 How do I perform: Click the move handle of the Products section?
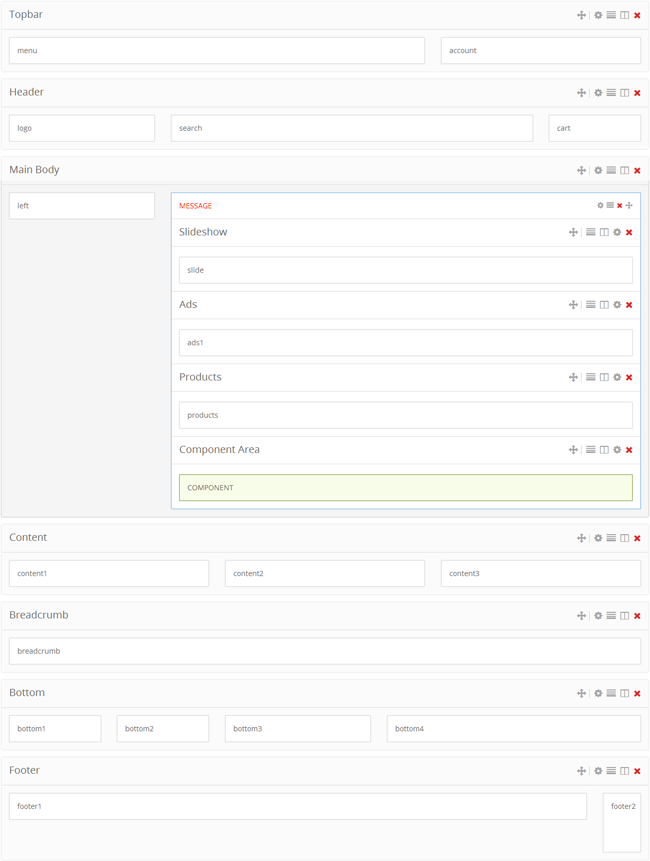[x=573, y=377]
